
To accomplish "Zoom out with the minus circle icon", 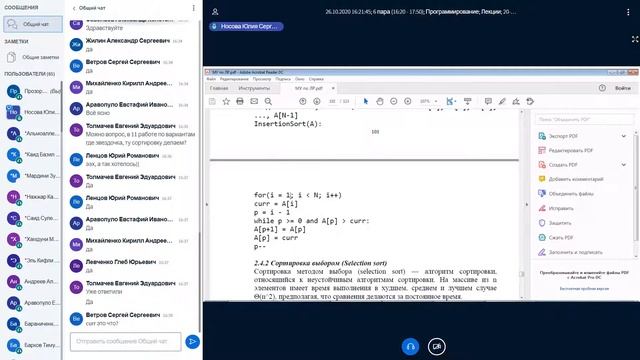I will tap(393, 102).
